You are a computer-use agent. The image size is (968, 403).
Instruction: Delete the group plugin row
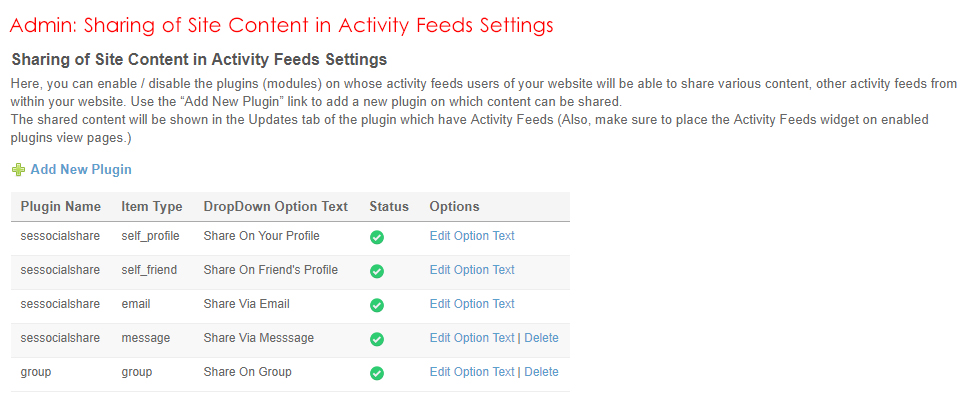click(541, 372)
